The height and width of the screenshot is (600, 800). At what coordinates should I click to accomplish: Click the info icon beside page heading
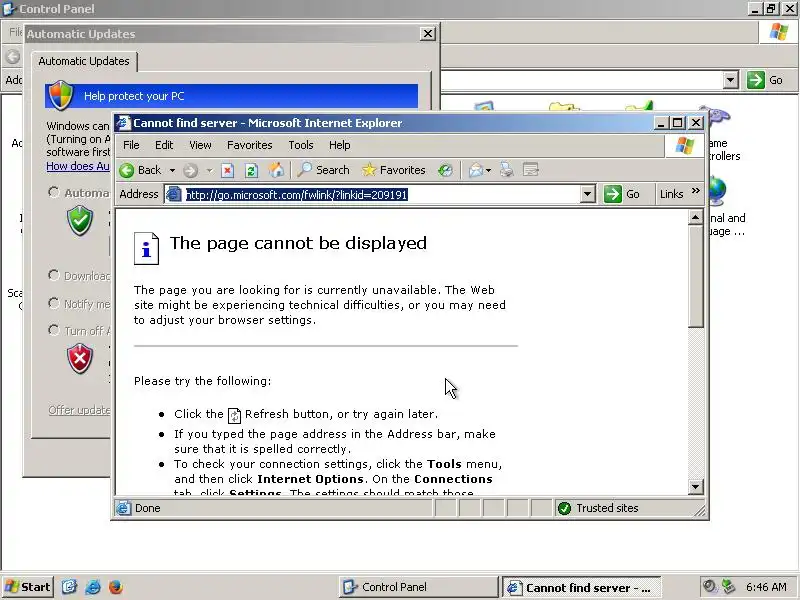coord(146,248)
